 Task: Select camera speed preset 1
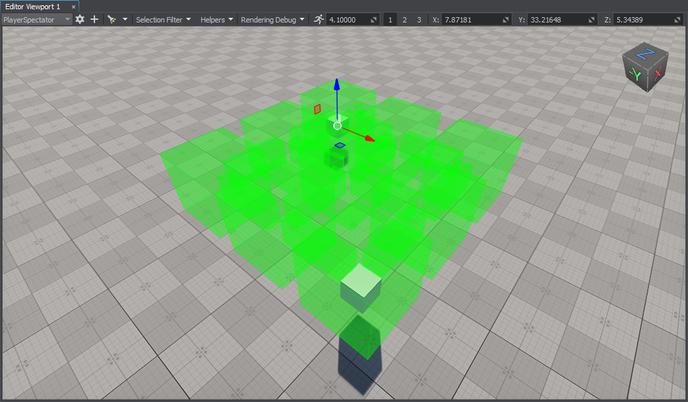tap(390, 20)
